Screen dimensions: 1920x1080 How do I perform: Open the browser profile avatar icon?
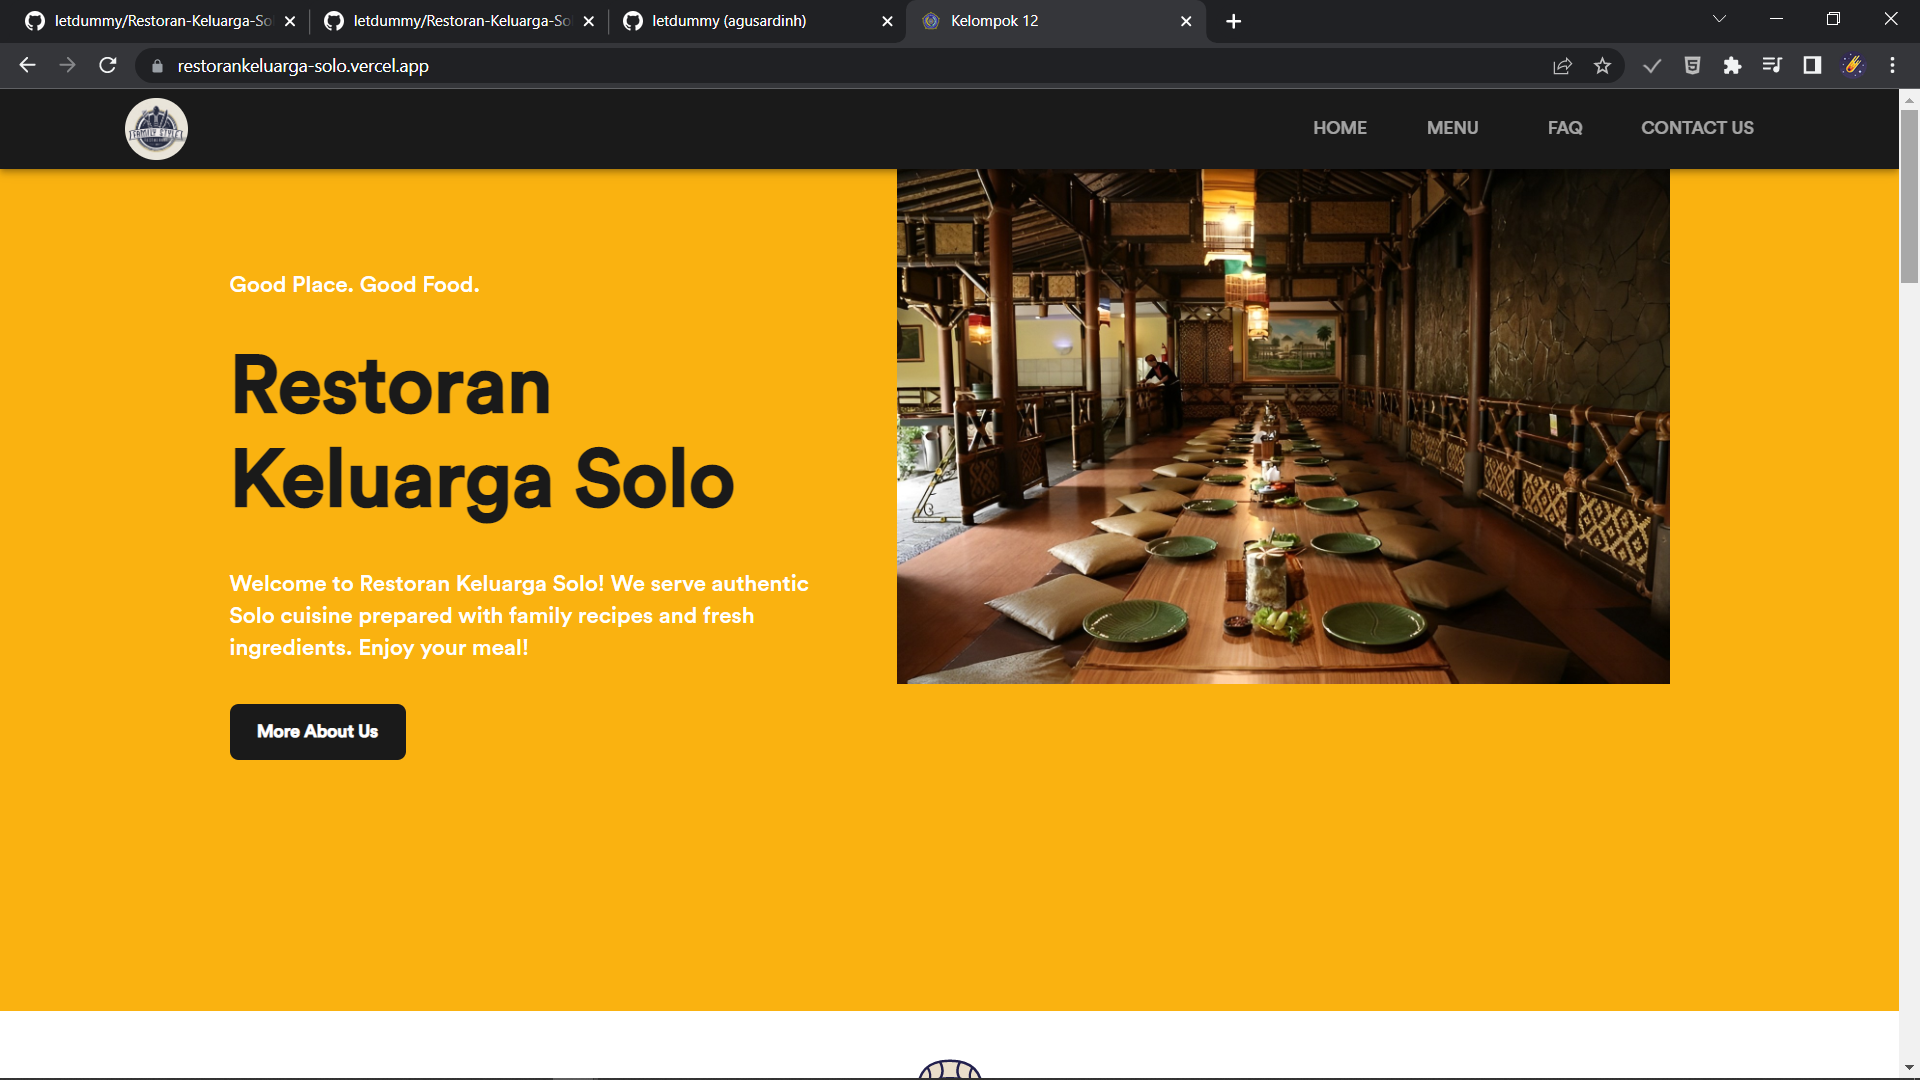pos(1853,66)
